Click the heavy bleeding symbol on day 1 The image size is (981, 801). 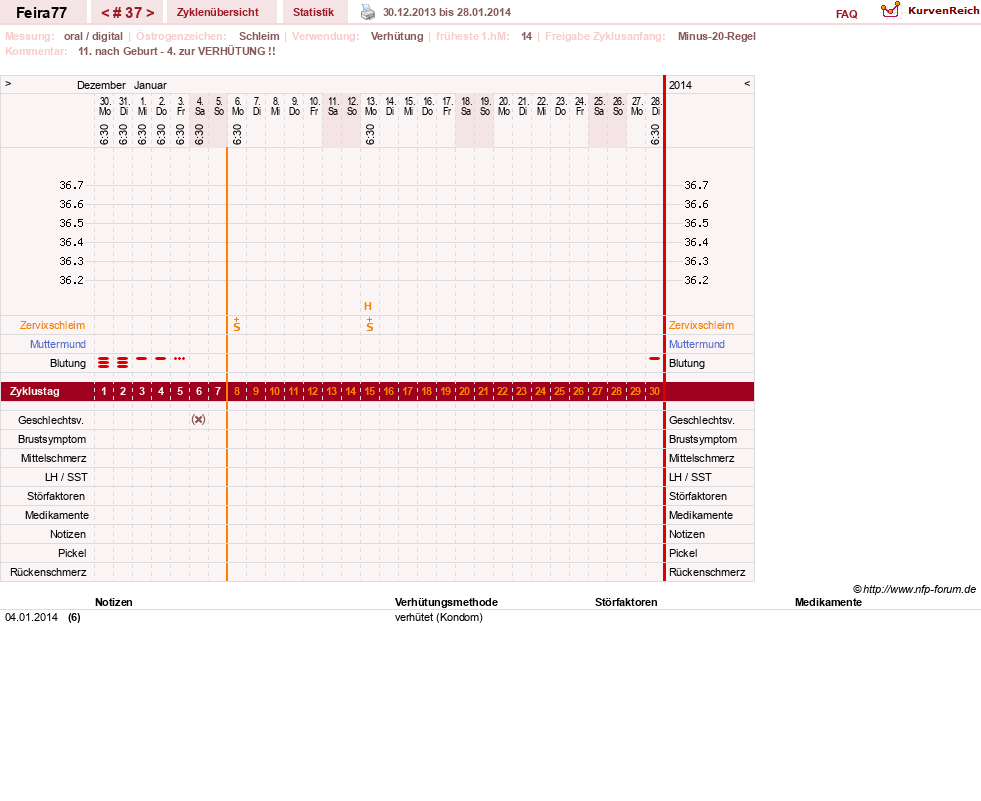(104, 362)
